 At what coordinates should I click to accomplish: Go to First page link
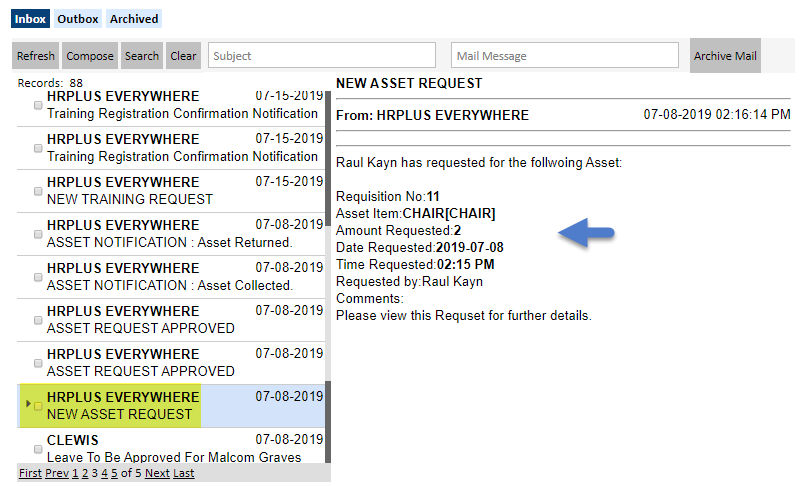coord(30,473)
